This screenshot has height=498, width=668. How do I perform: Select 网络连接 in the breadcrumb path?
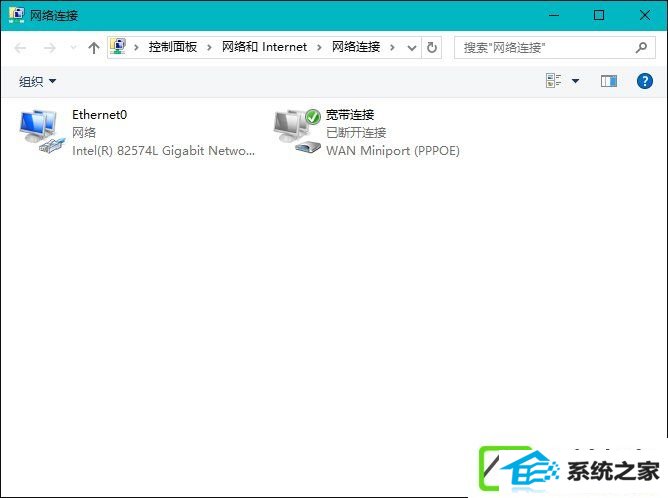356,47
